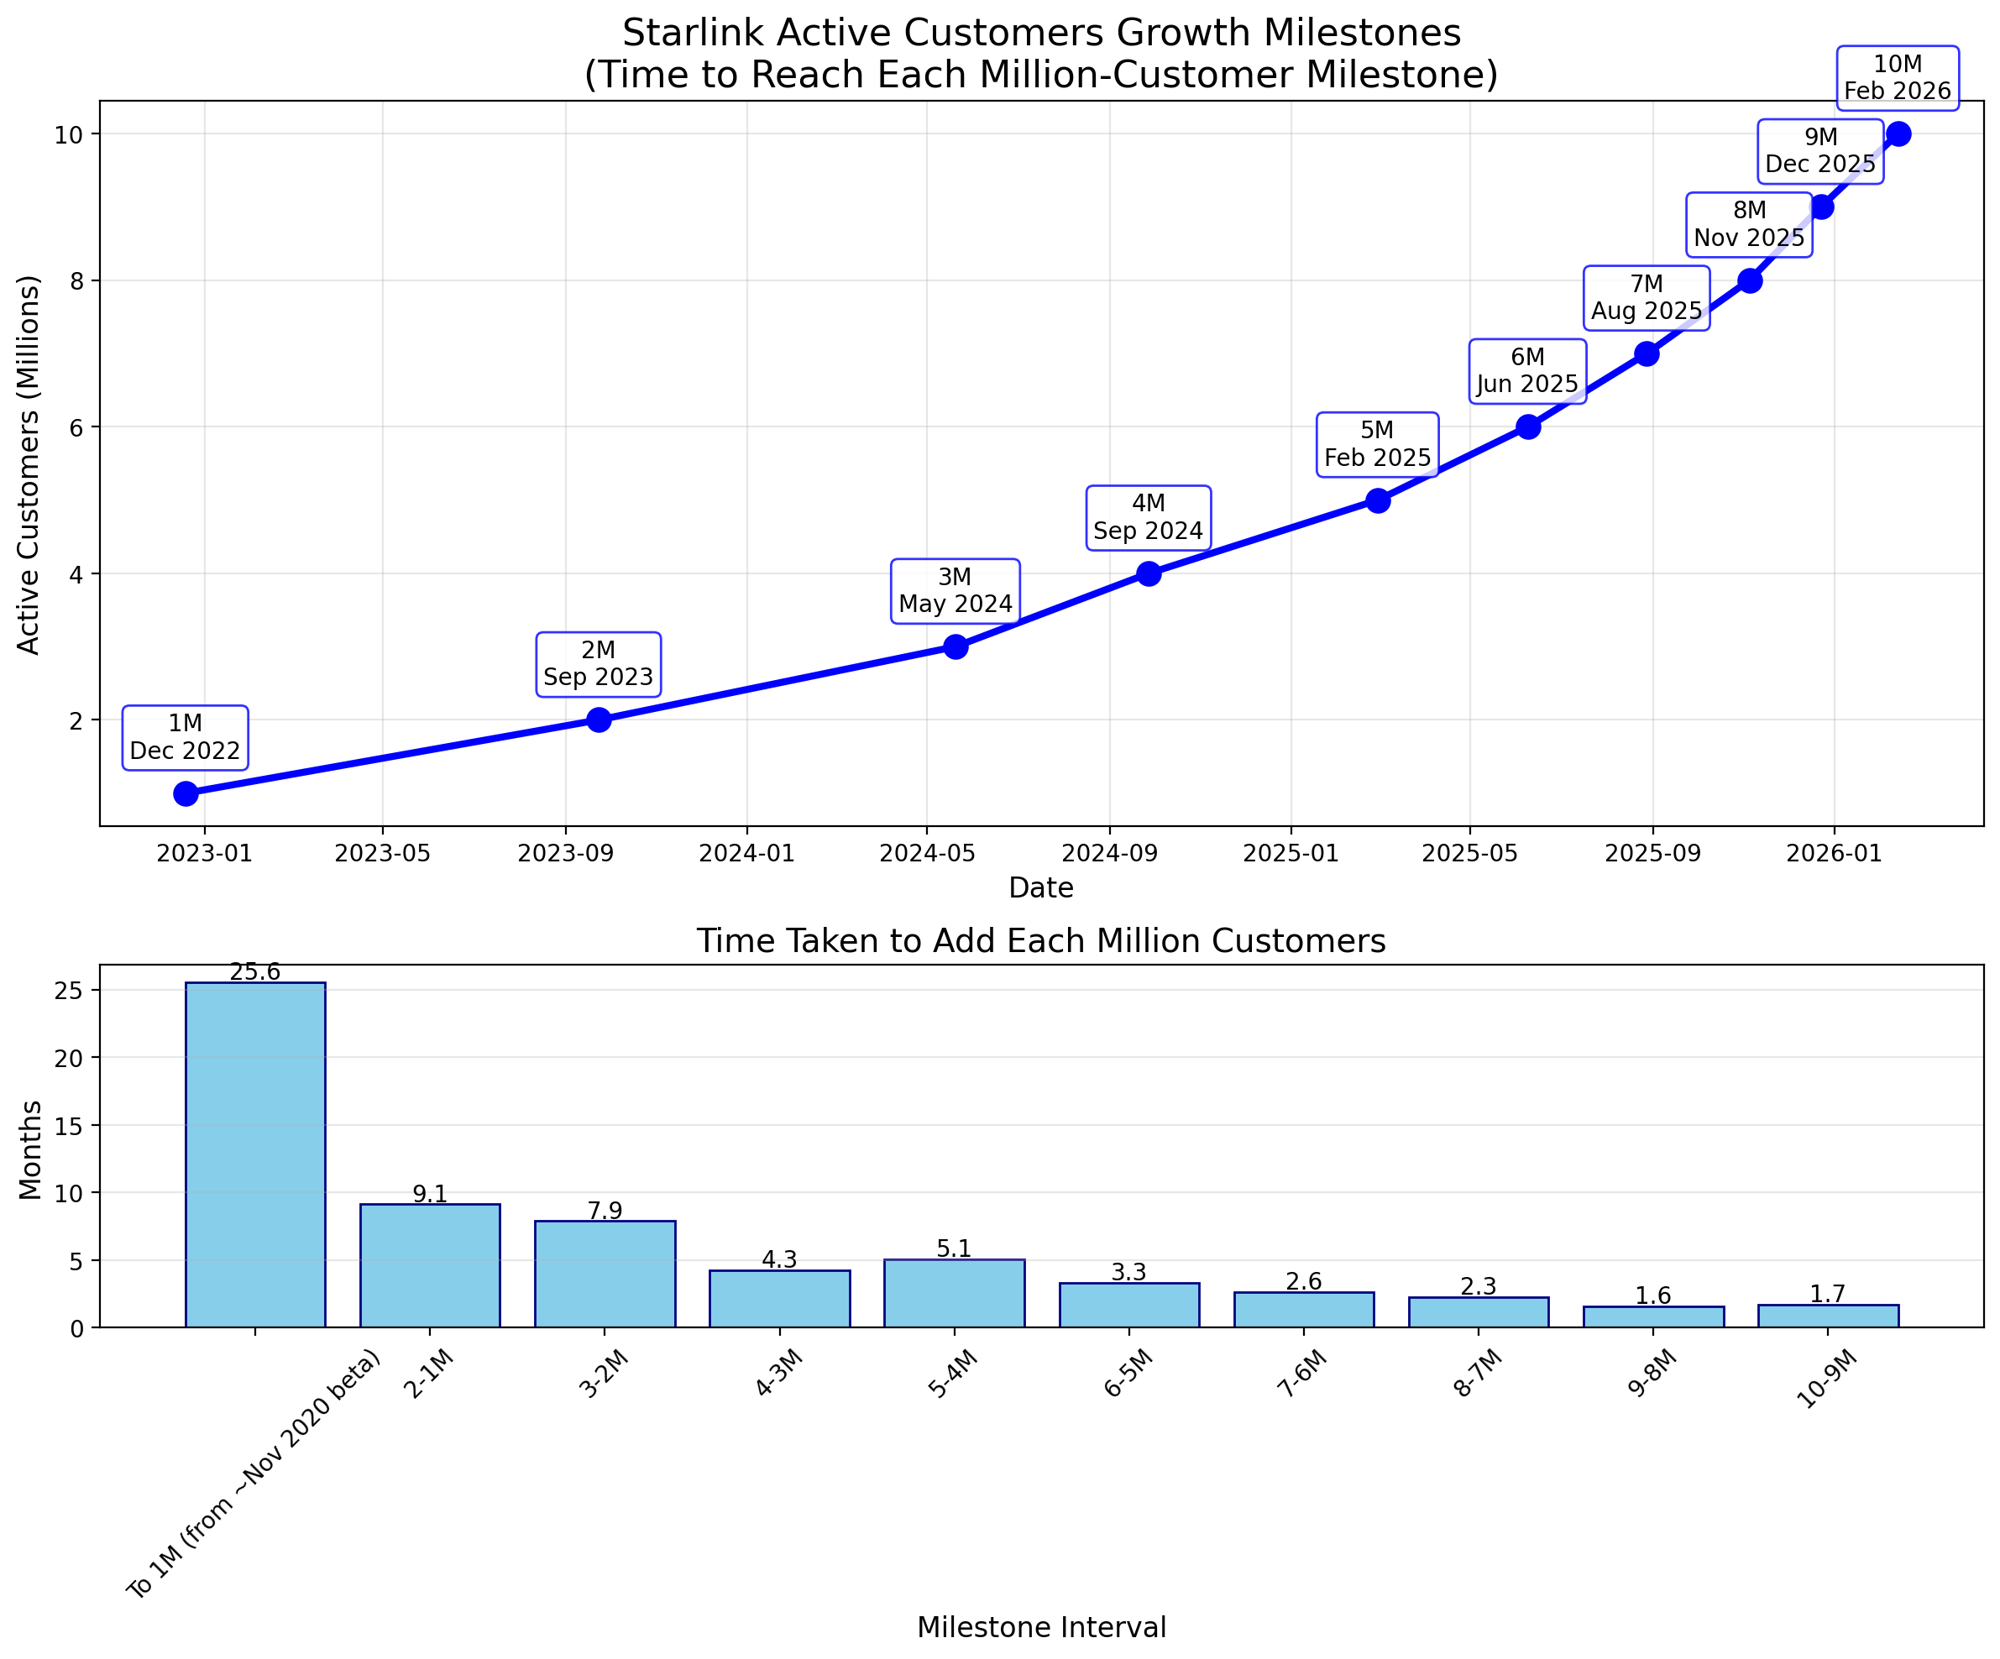This screenshot has height=1659, width=2000.
Task: Click the 5-4M bar showing 5.1
Action: coord(954,1293)
